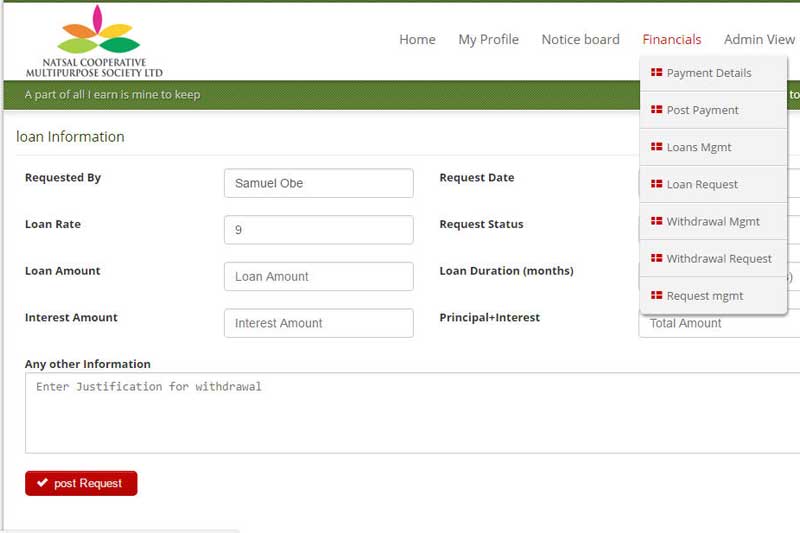Click the Natsal Cooperative logo
This screenshot has height=533, width=800.
click(x=95, y=41)
